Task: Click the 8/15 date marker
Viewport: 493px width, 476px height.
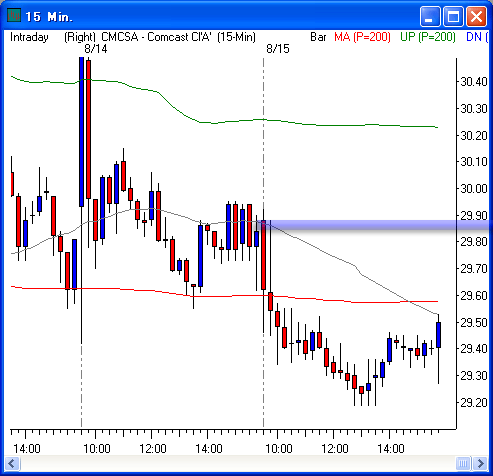Action: coord(278,49)
